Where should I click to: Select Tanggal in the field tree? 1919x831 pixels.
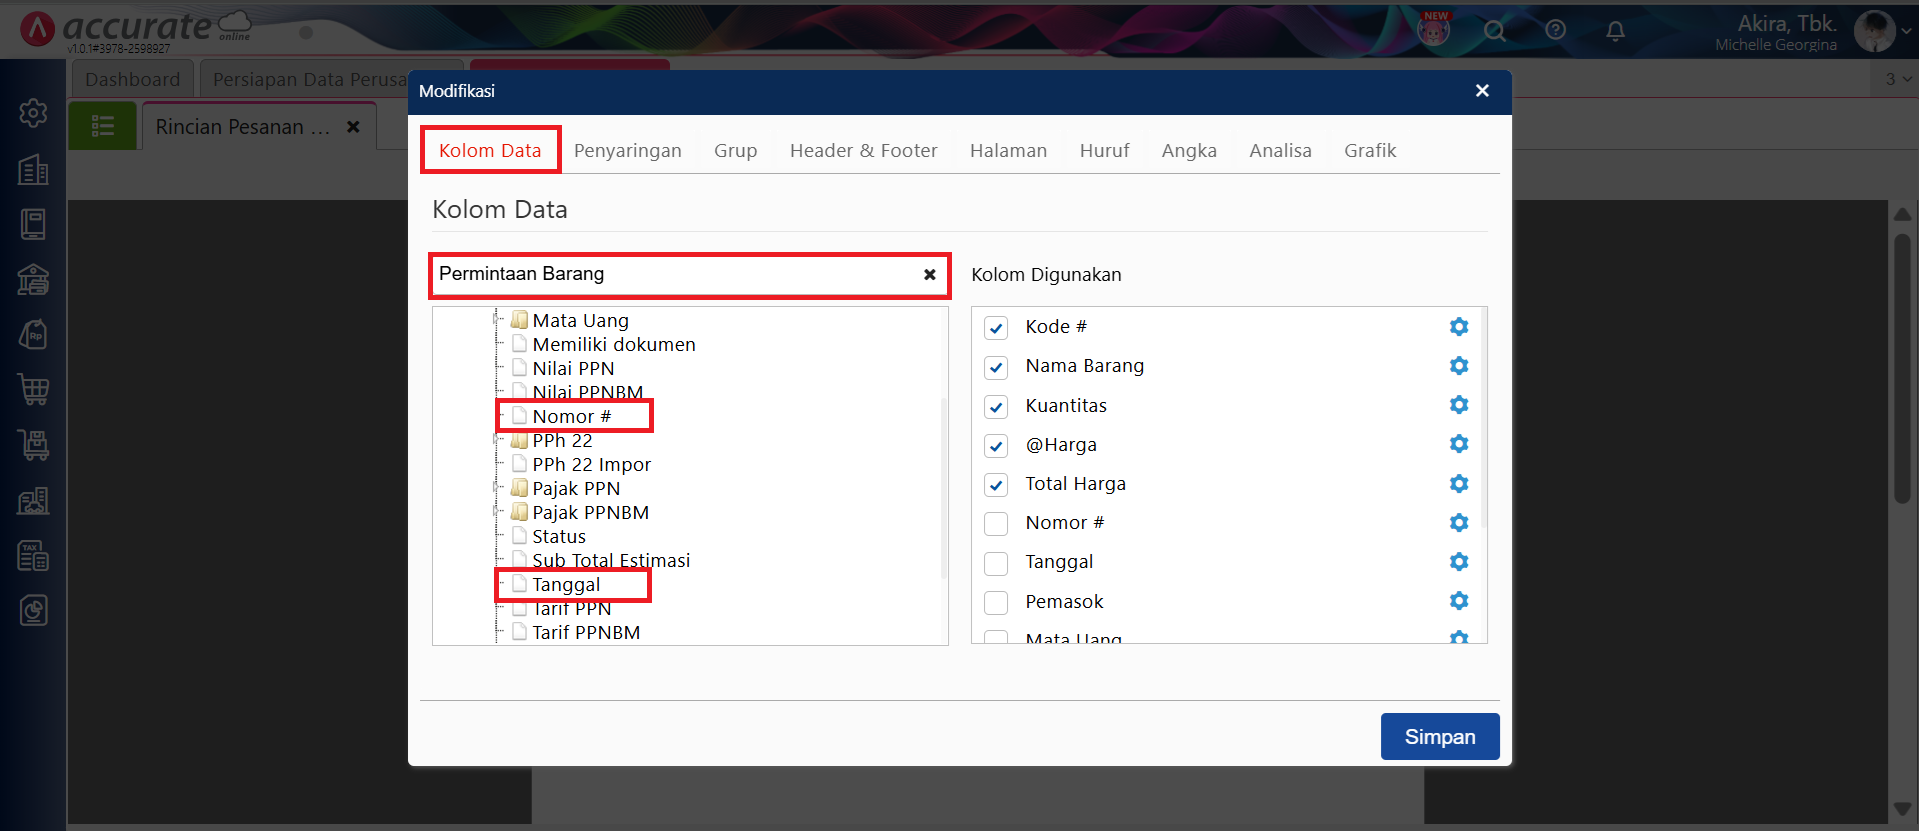click(566, 585)
